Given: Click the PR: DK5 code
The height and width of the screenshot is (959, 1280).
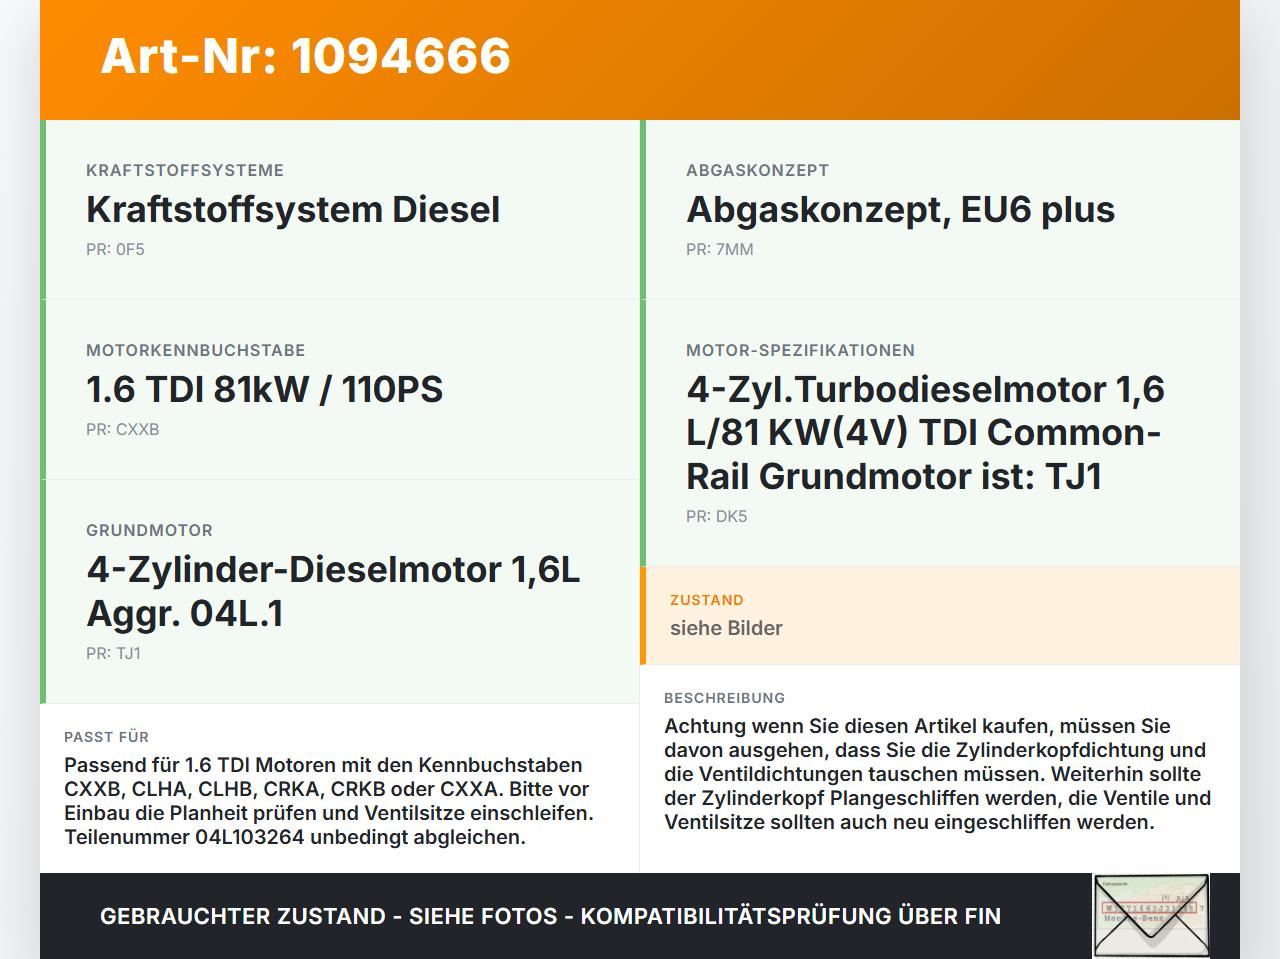Looking at the screenshot, I should [x=717, y=516].
